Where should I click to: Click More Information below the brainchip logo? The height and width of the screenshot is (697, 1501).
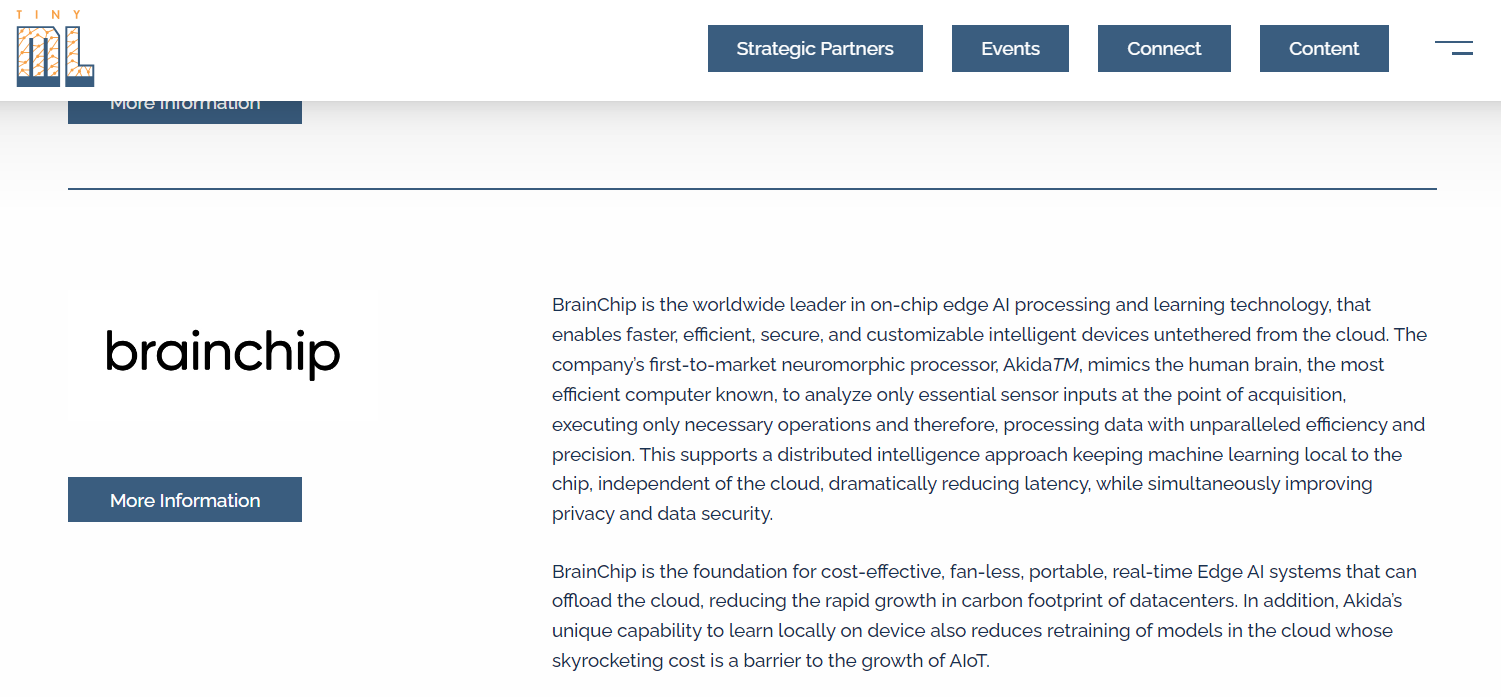(x=185, y=500)
